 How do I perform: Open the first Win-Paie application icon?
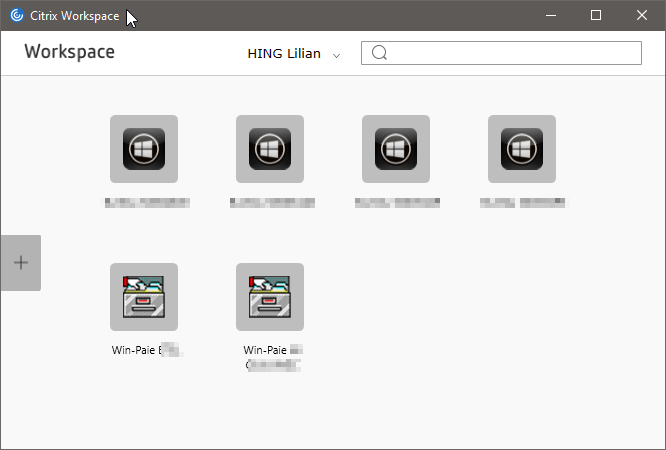point(143,297)
